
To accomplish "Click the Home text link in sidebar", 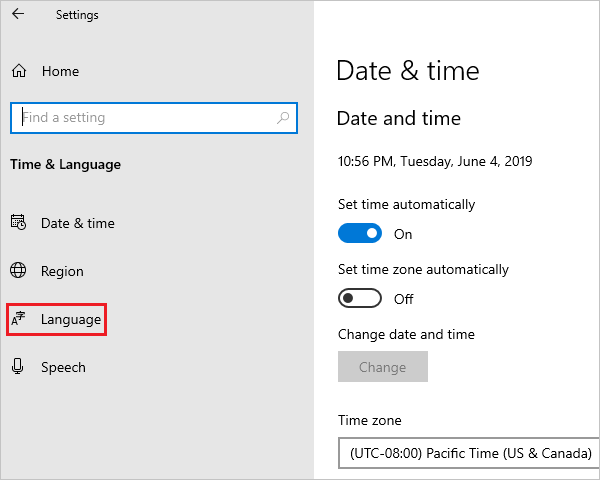I will [60, 72].
